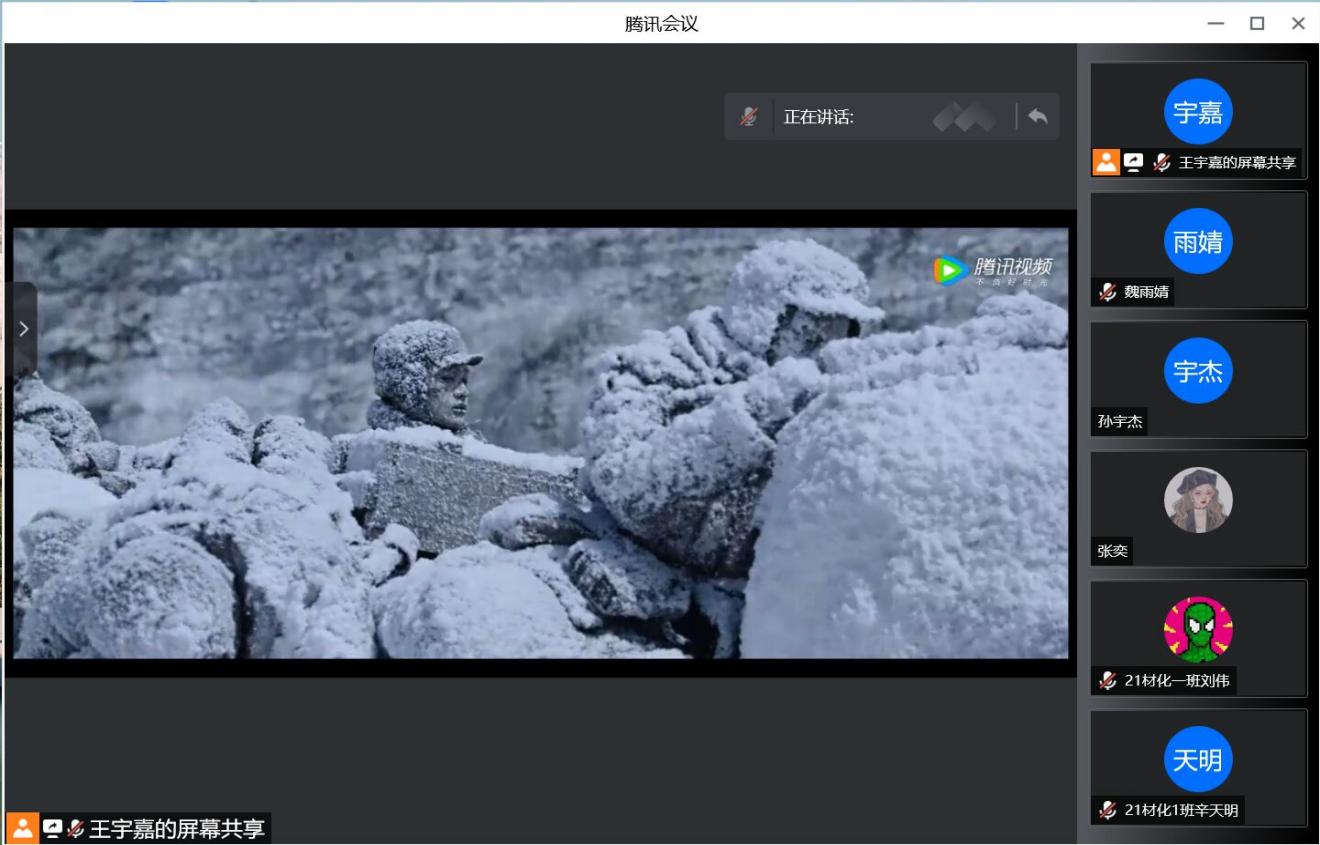Click the 正在讲话 speaking status label

(x=818, y=117)
